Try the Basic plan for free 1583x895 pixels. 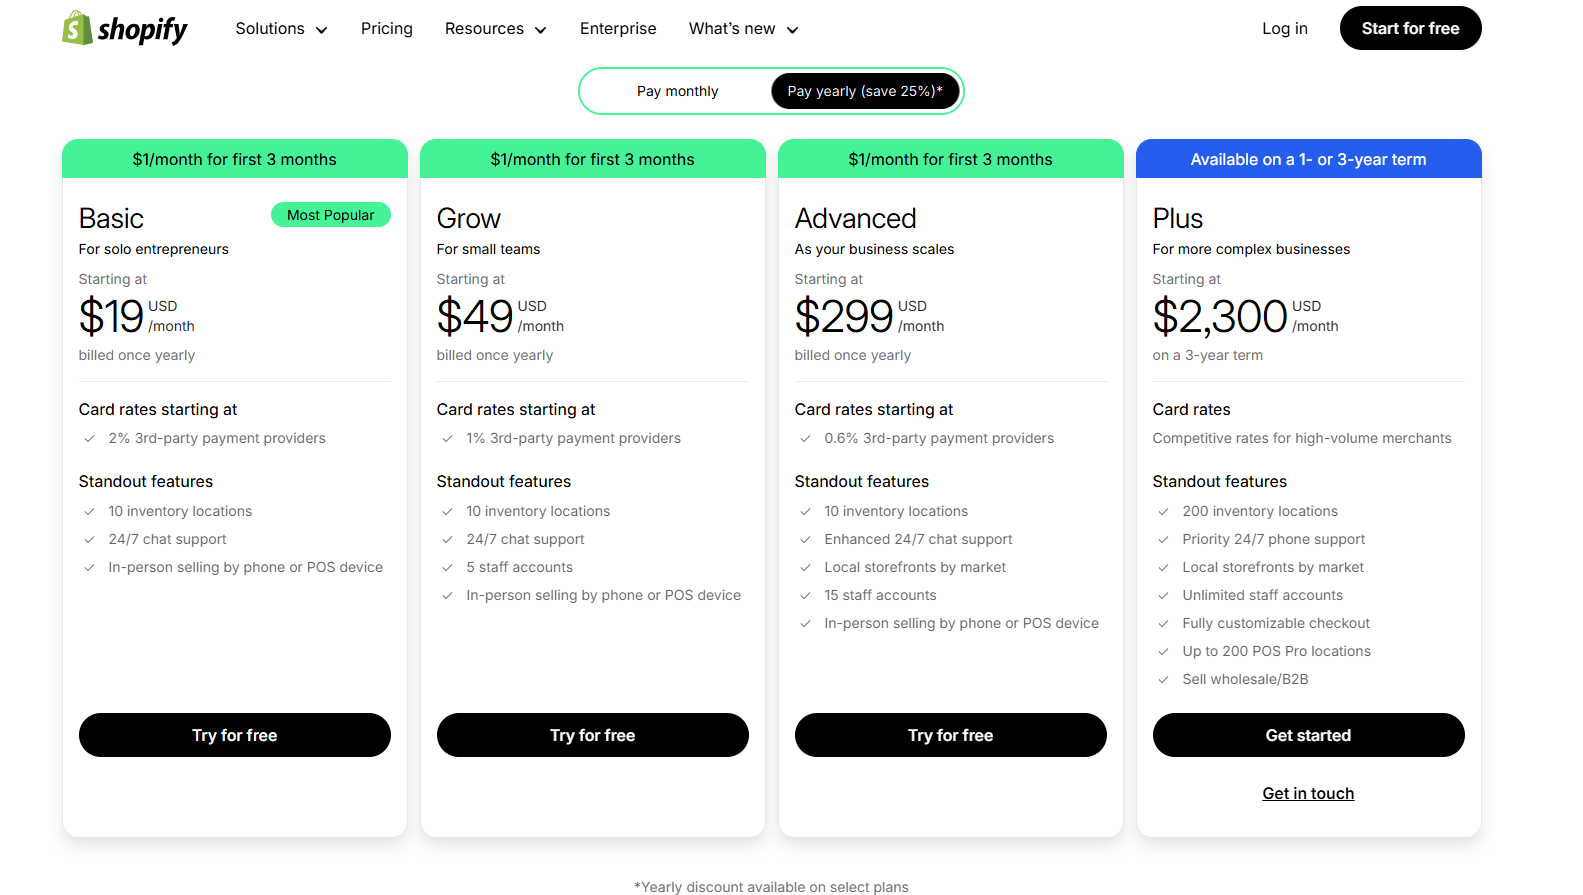(234, 734)
